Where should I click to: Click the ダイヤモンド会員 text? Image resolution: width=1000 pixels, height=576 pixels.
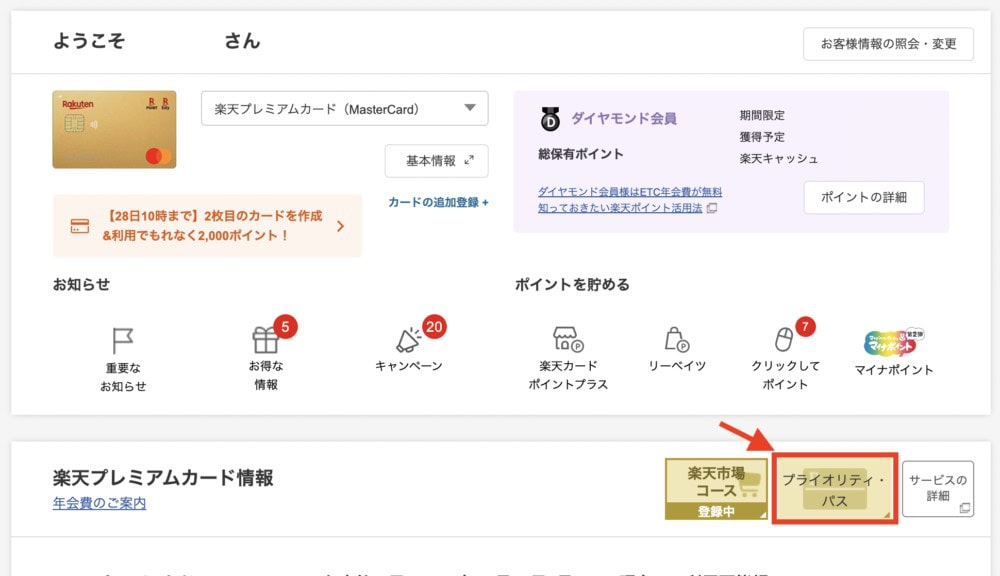tap(624, 119)
